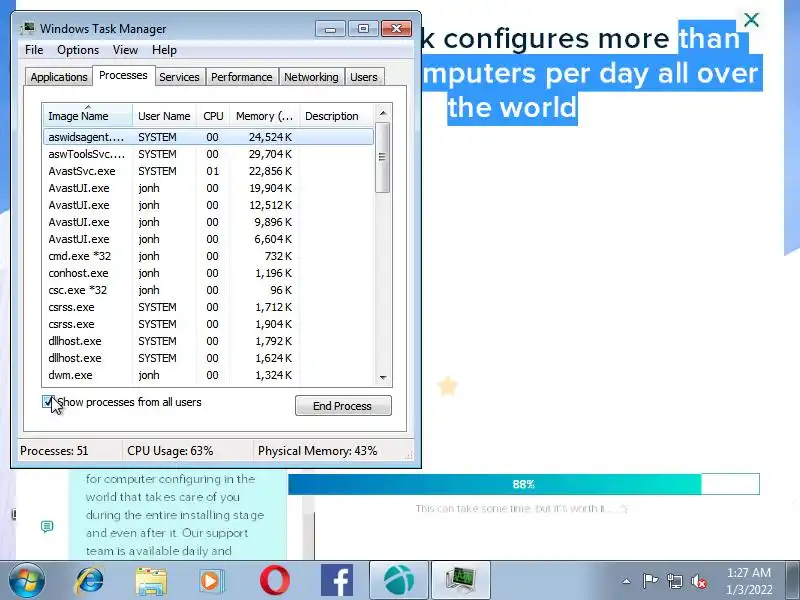Select AvastUI.exe row using 12,512 K
Screen dimensions: 800x600
208,205
